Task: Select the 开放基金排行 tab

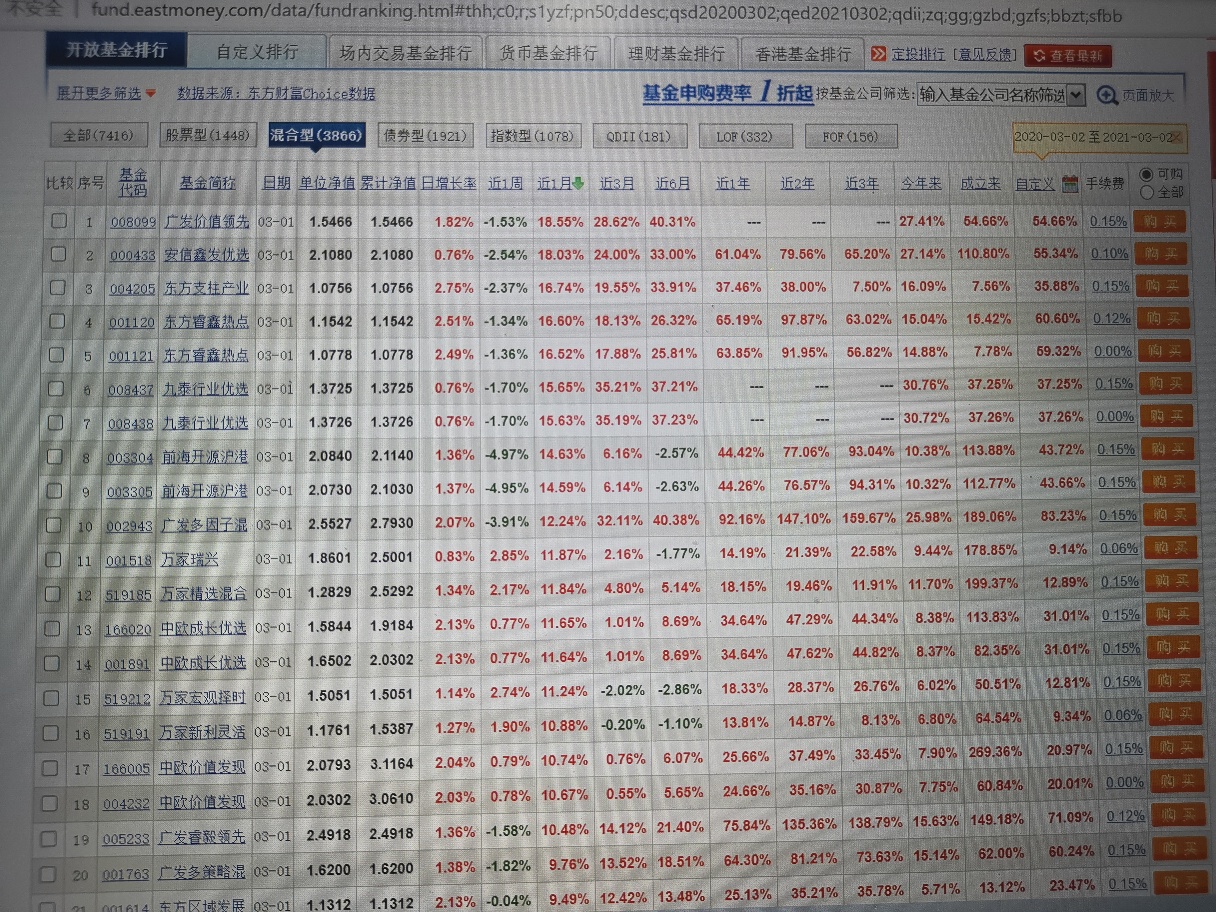Action: point(116,50)
